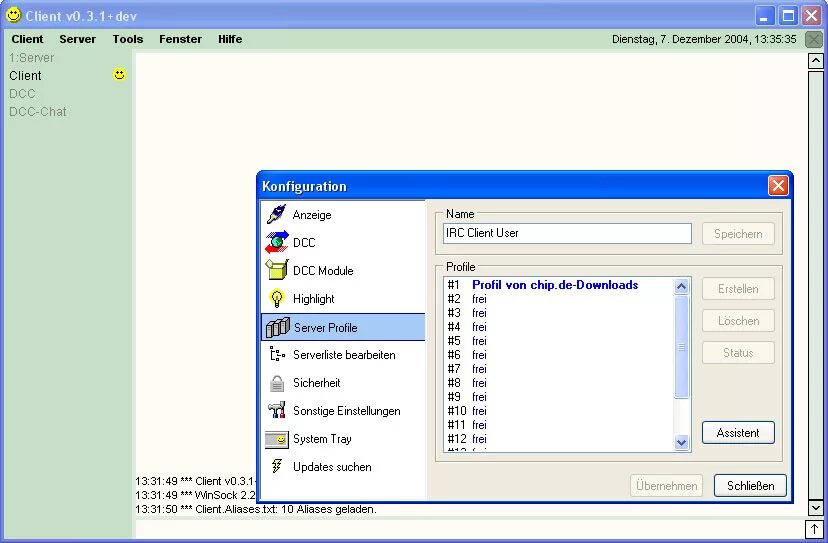828x543 pixels.
Task: Select profile slot #6 frei
Action: tap(559, 355)
